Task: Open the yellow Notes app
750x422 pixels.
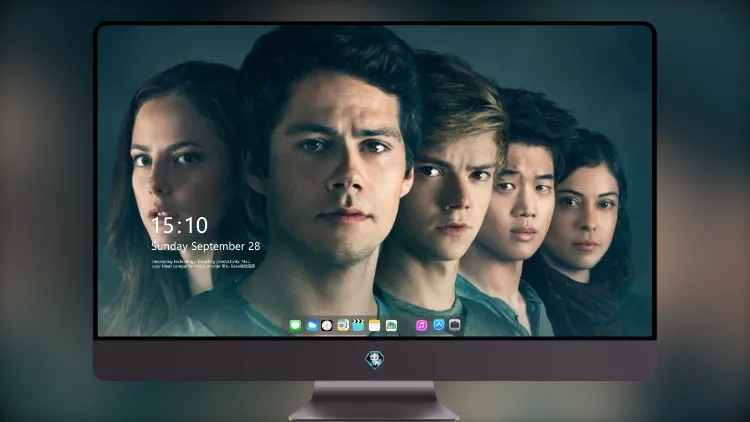Action: pyautogui.click(x=375, y=326)
